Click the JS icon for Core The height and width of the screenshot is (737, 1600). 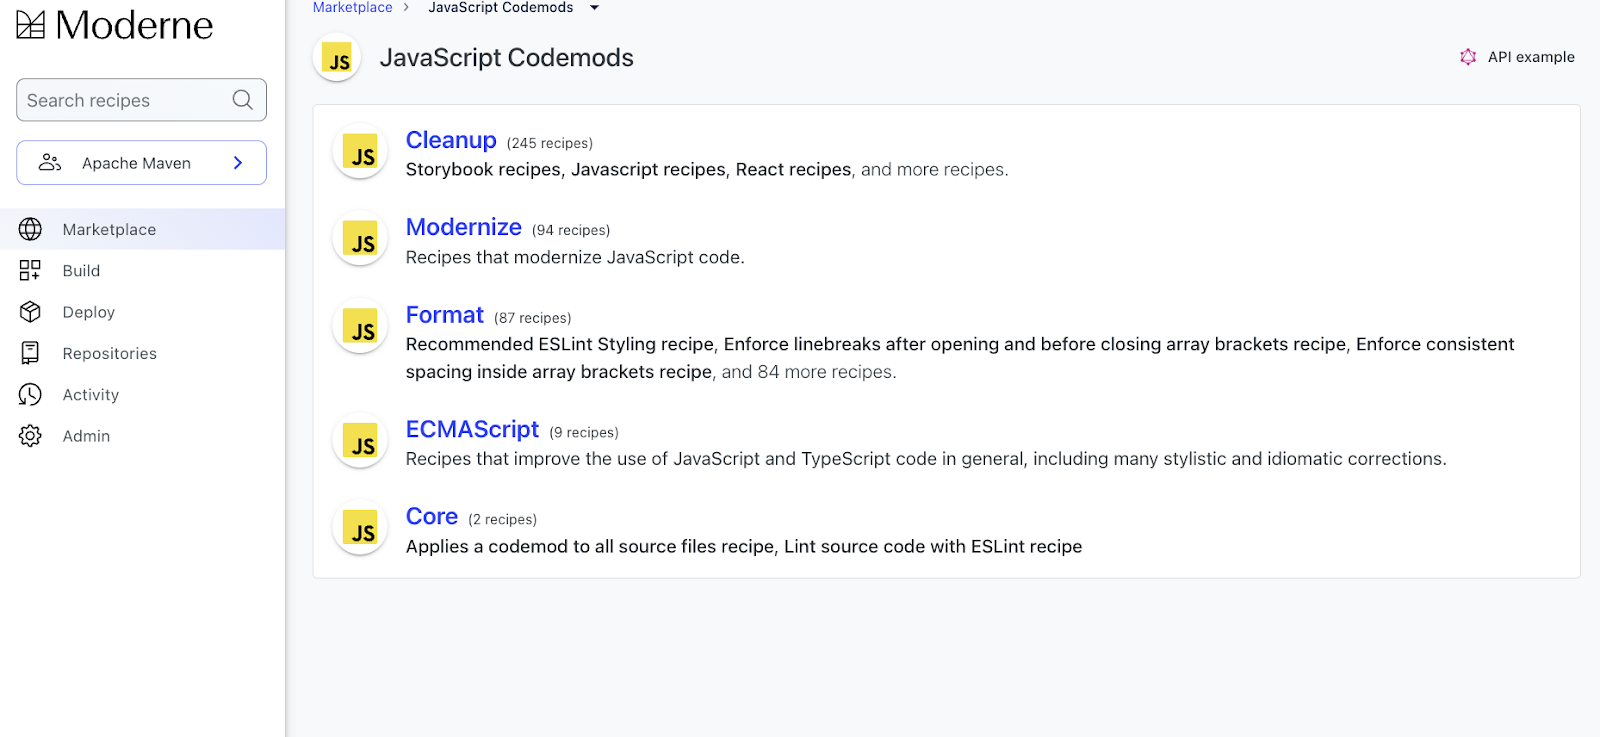[360, 528]
